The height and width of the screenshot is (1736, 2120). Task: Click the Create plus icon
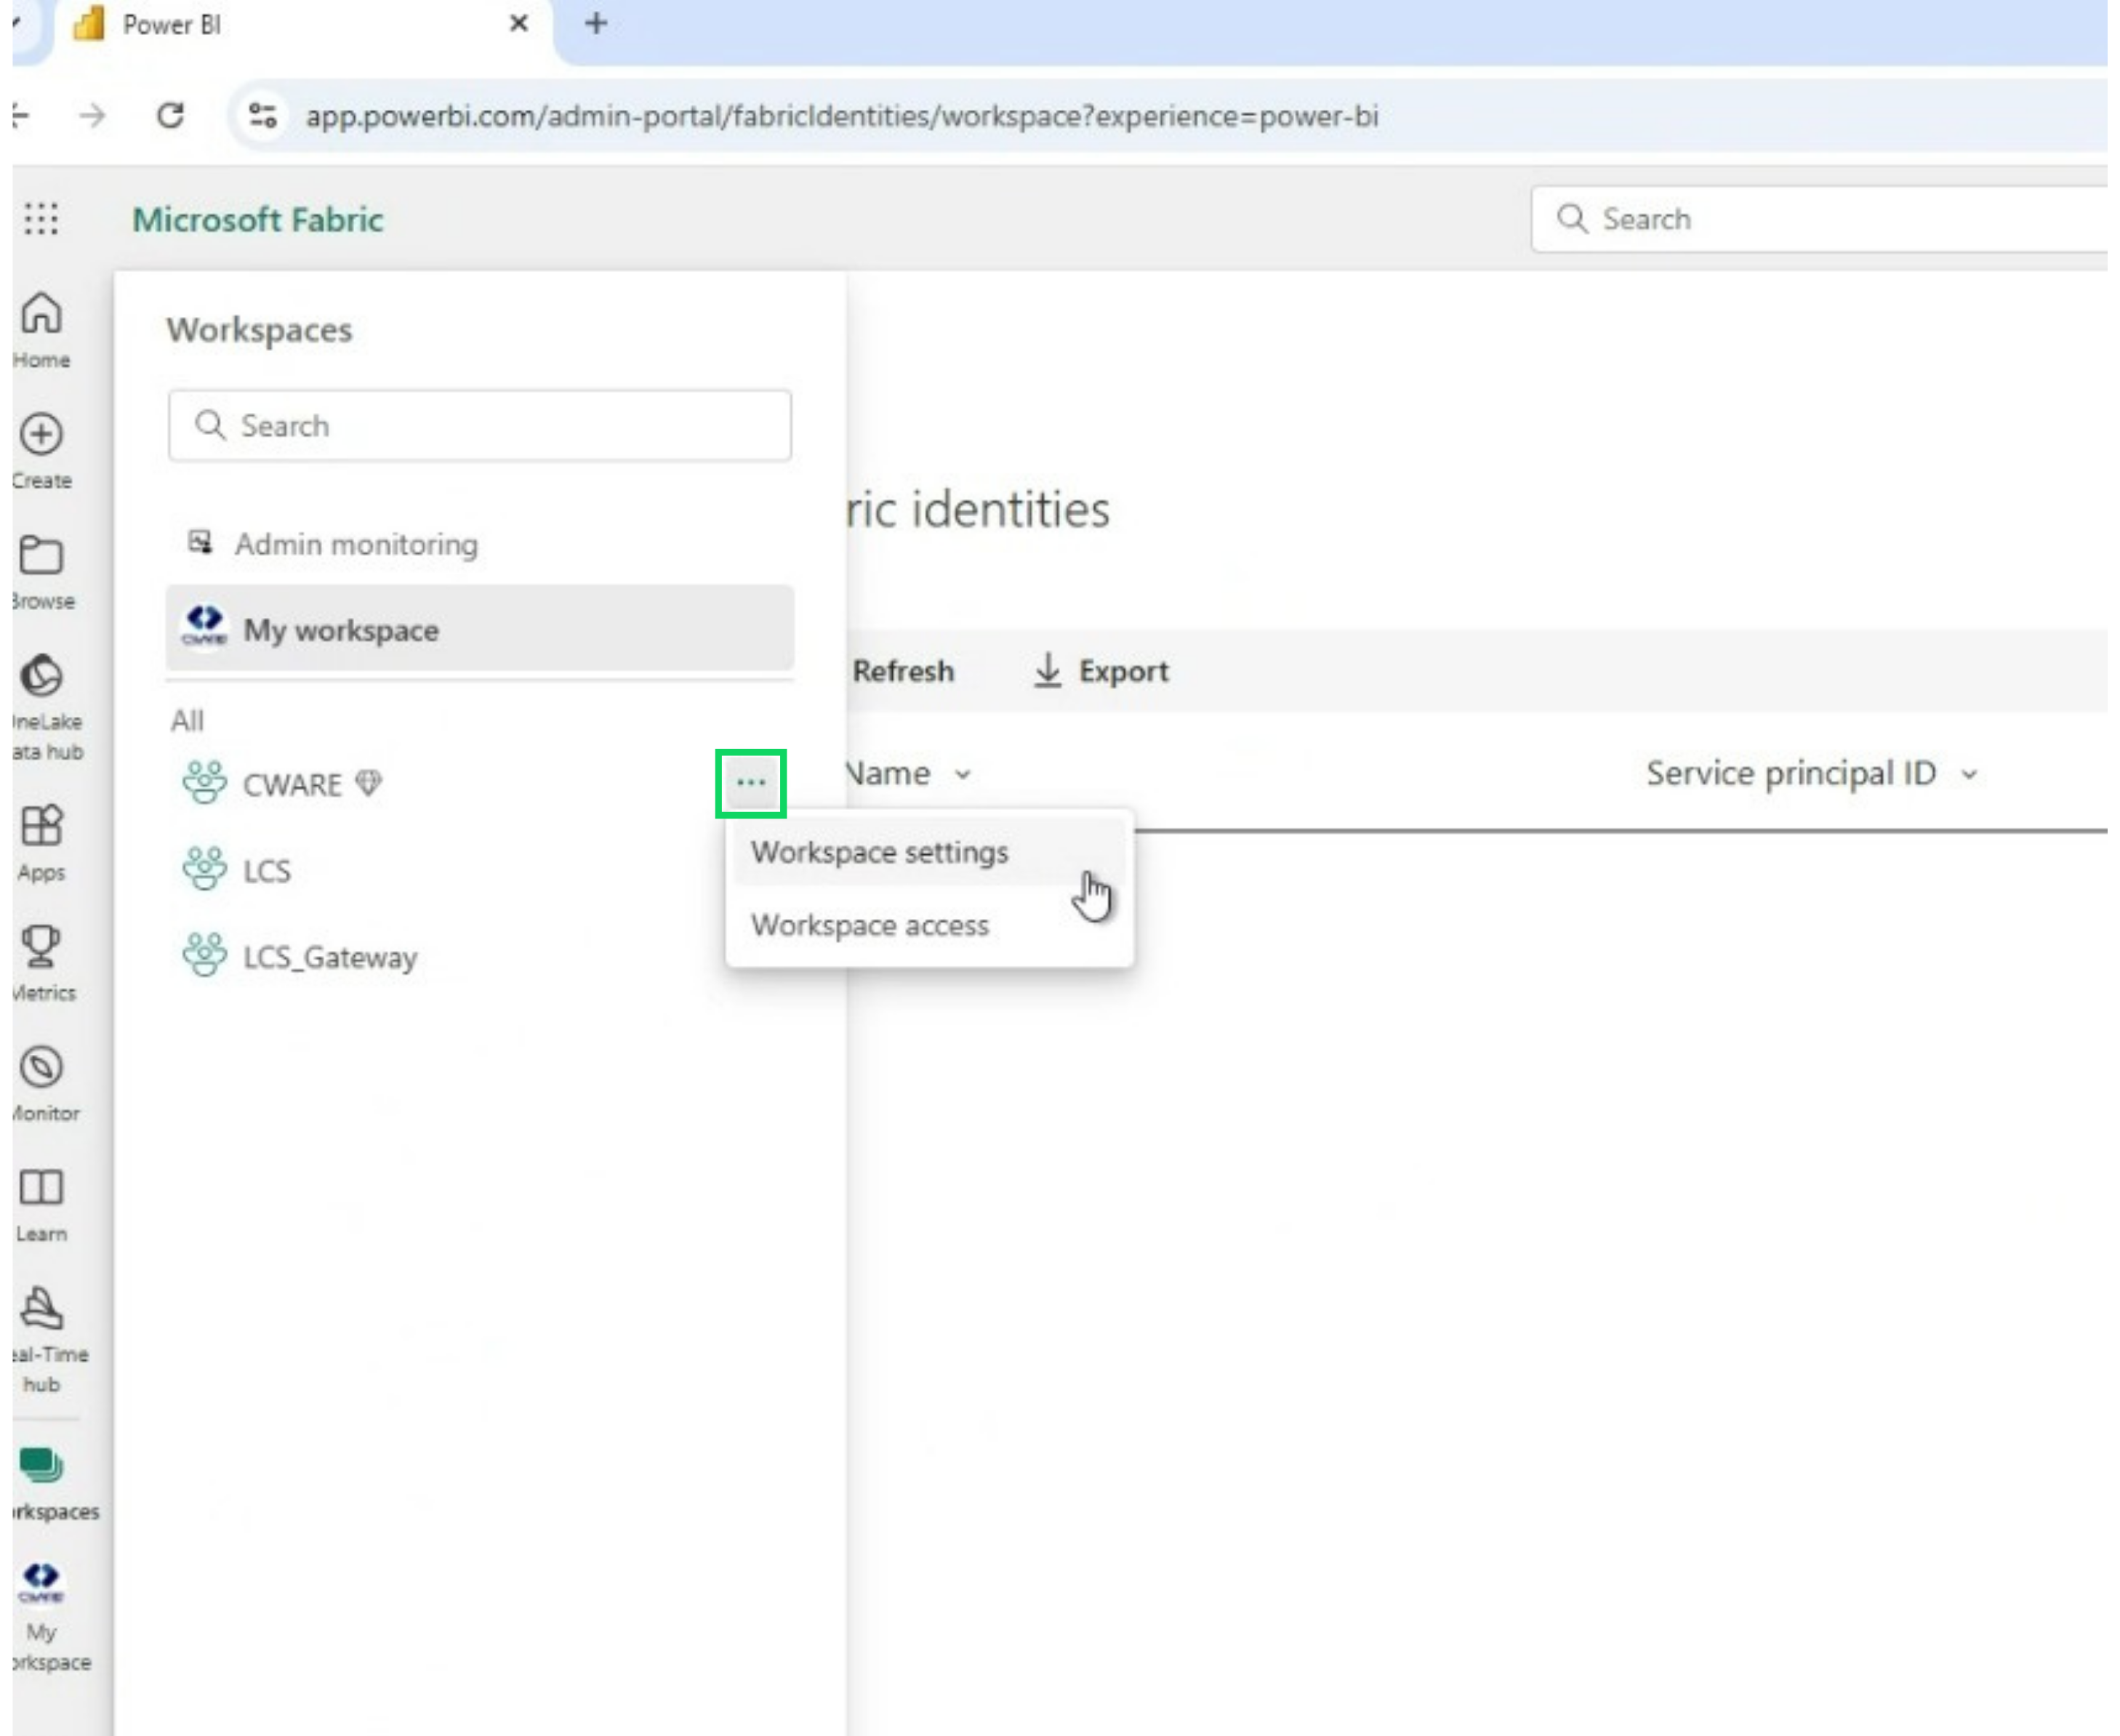(41, 435)
